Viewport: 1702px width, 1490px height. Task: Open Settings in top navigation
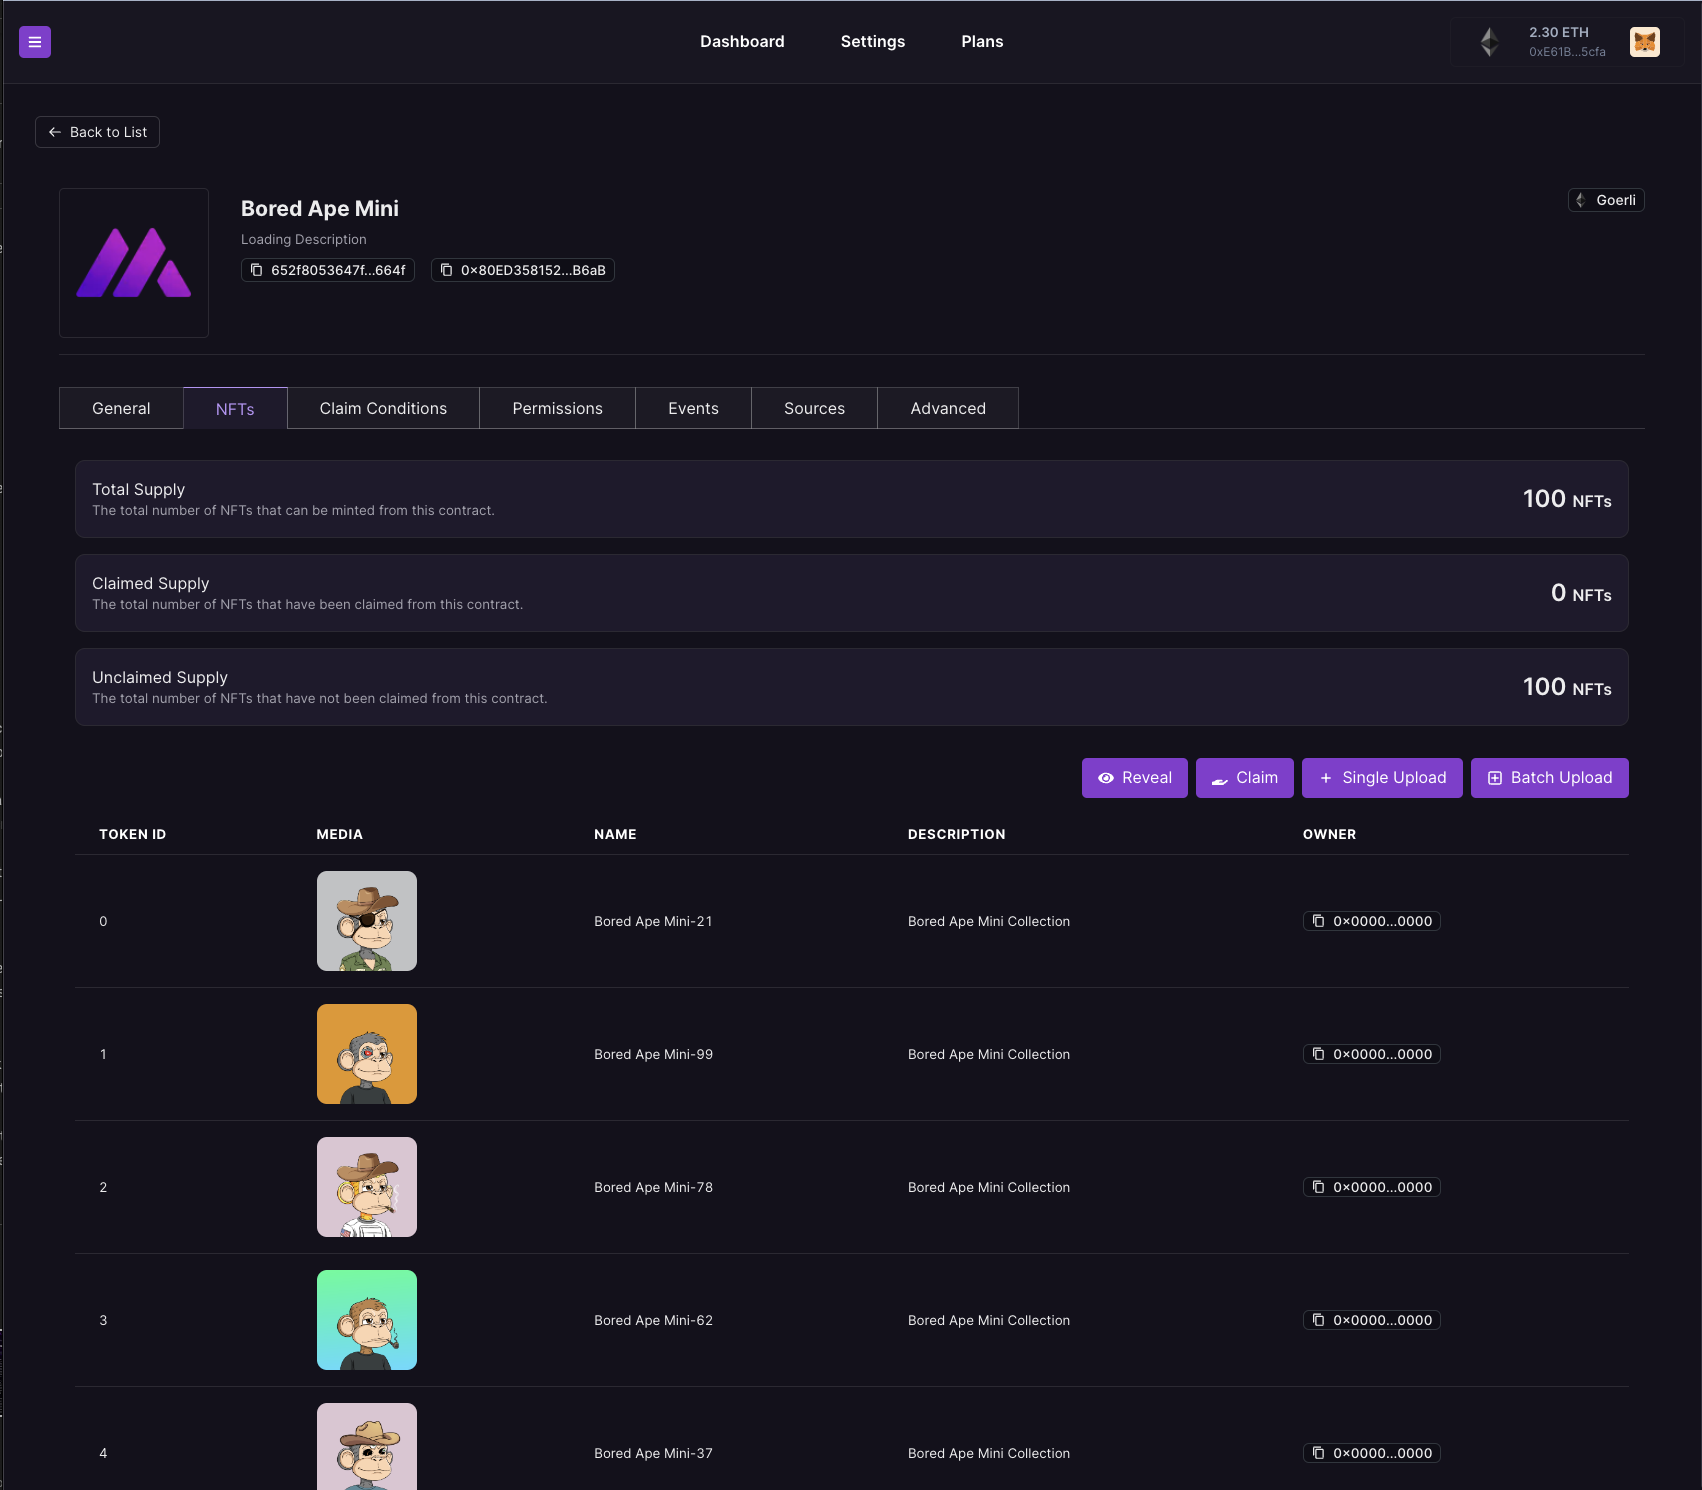pos(873,42)
